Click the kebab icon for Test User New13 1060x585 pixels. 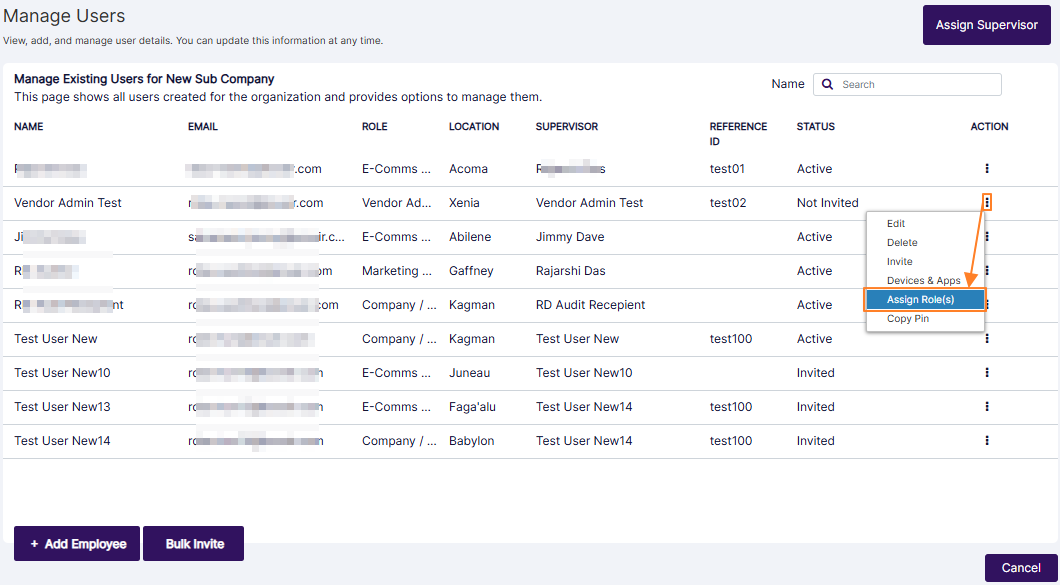(986, 407)
